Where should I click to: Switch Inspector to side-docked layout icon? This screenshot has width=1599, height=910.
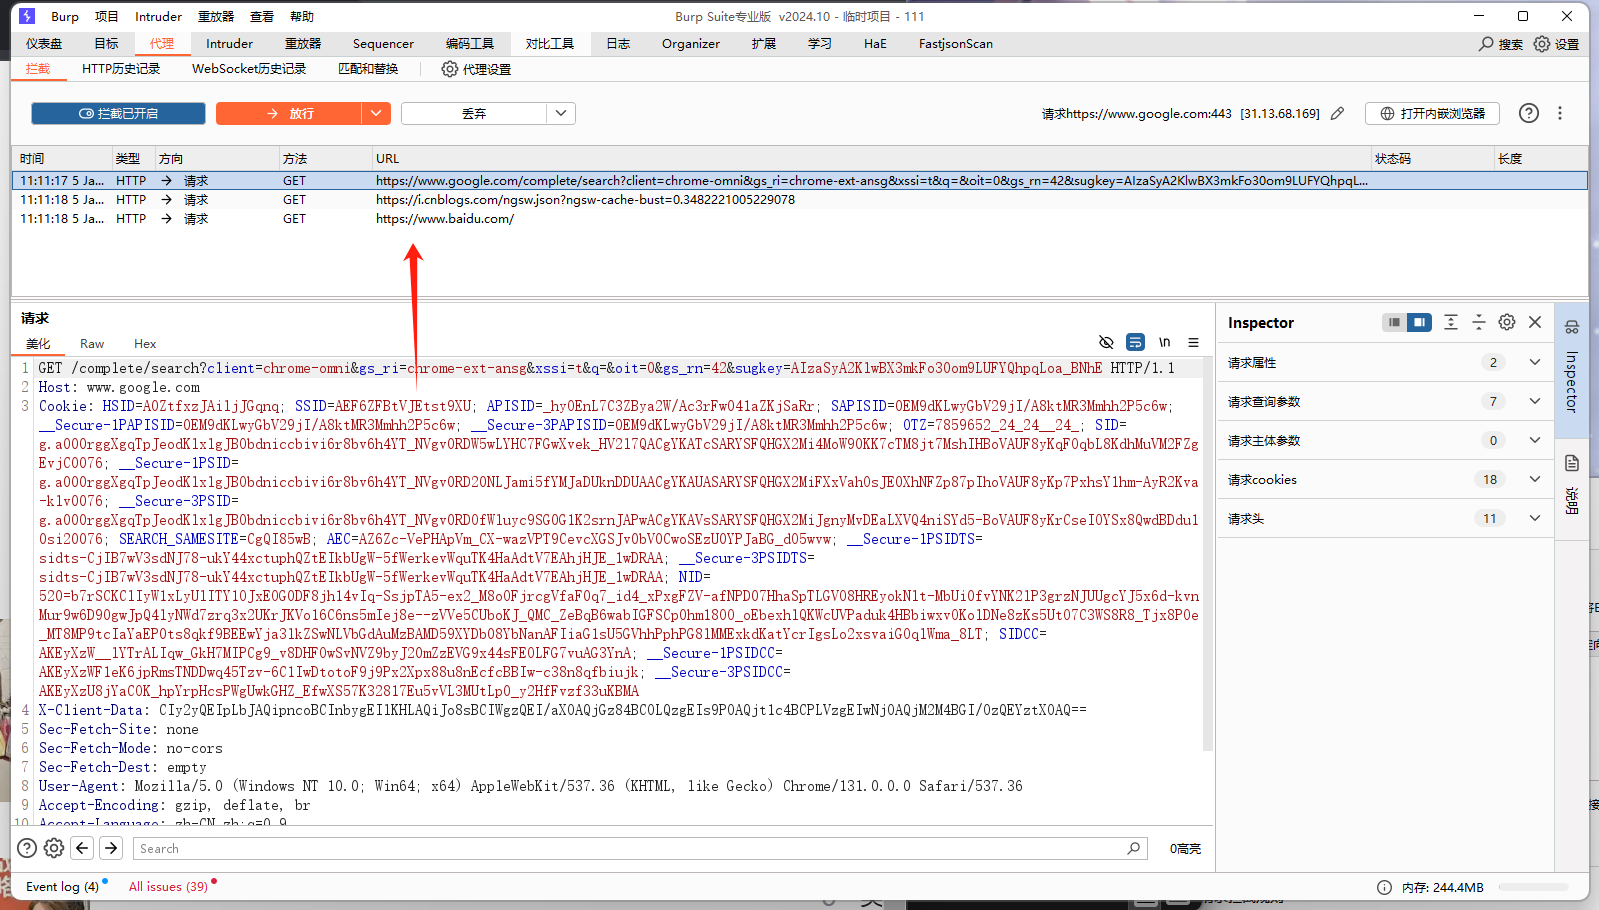(1419, 322)
